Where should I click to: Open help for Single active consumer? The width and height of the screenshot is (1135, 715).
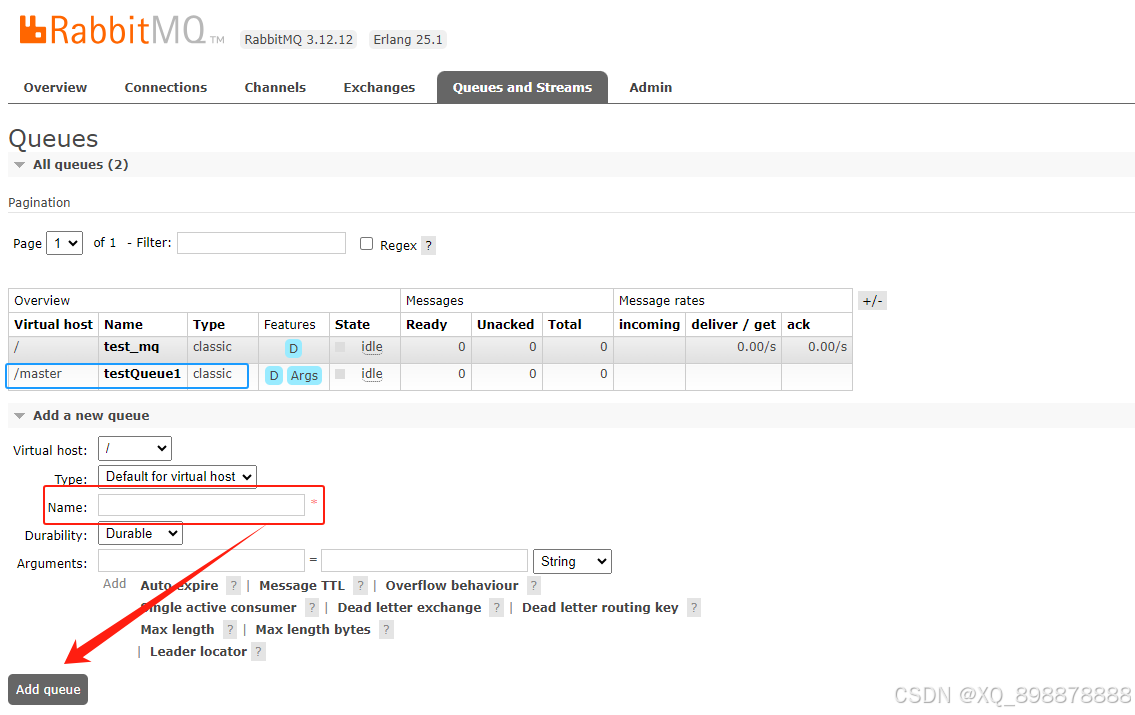click(311, 608)
